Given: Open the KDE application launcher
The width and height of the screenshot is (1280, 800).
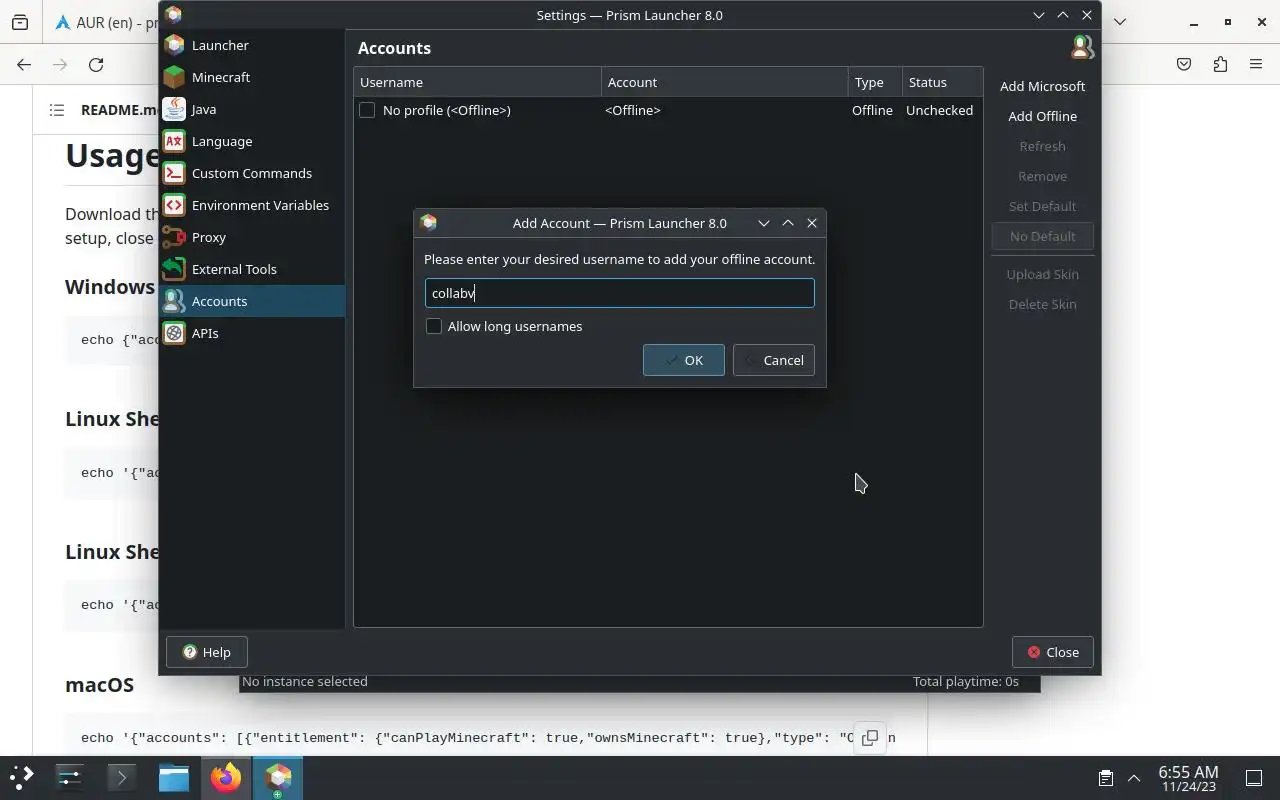Looking at the screenshot, I should [x=21, y=777].
